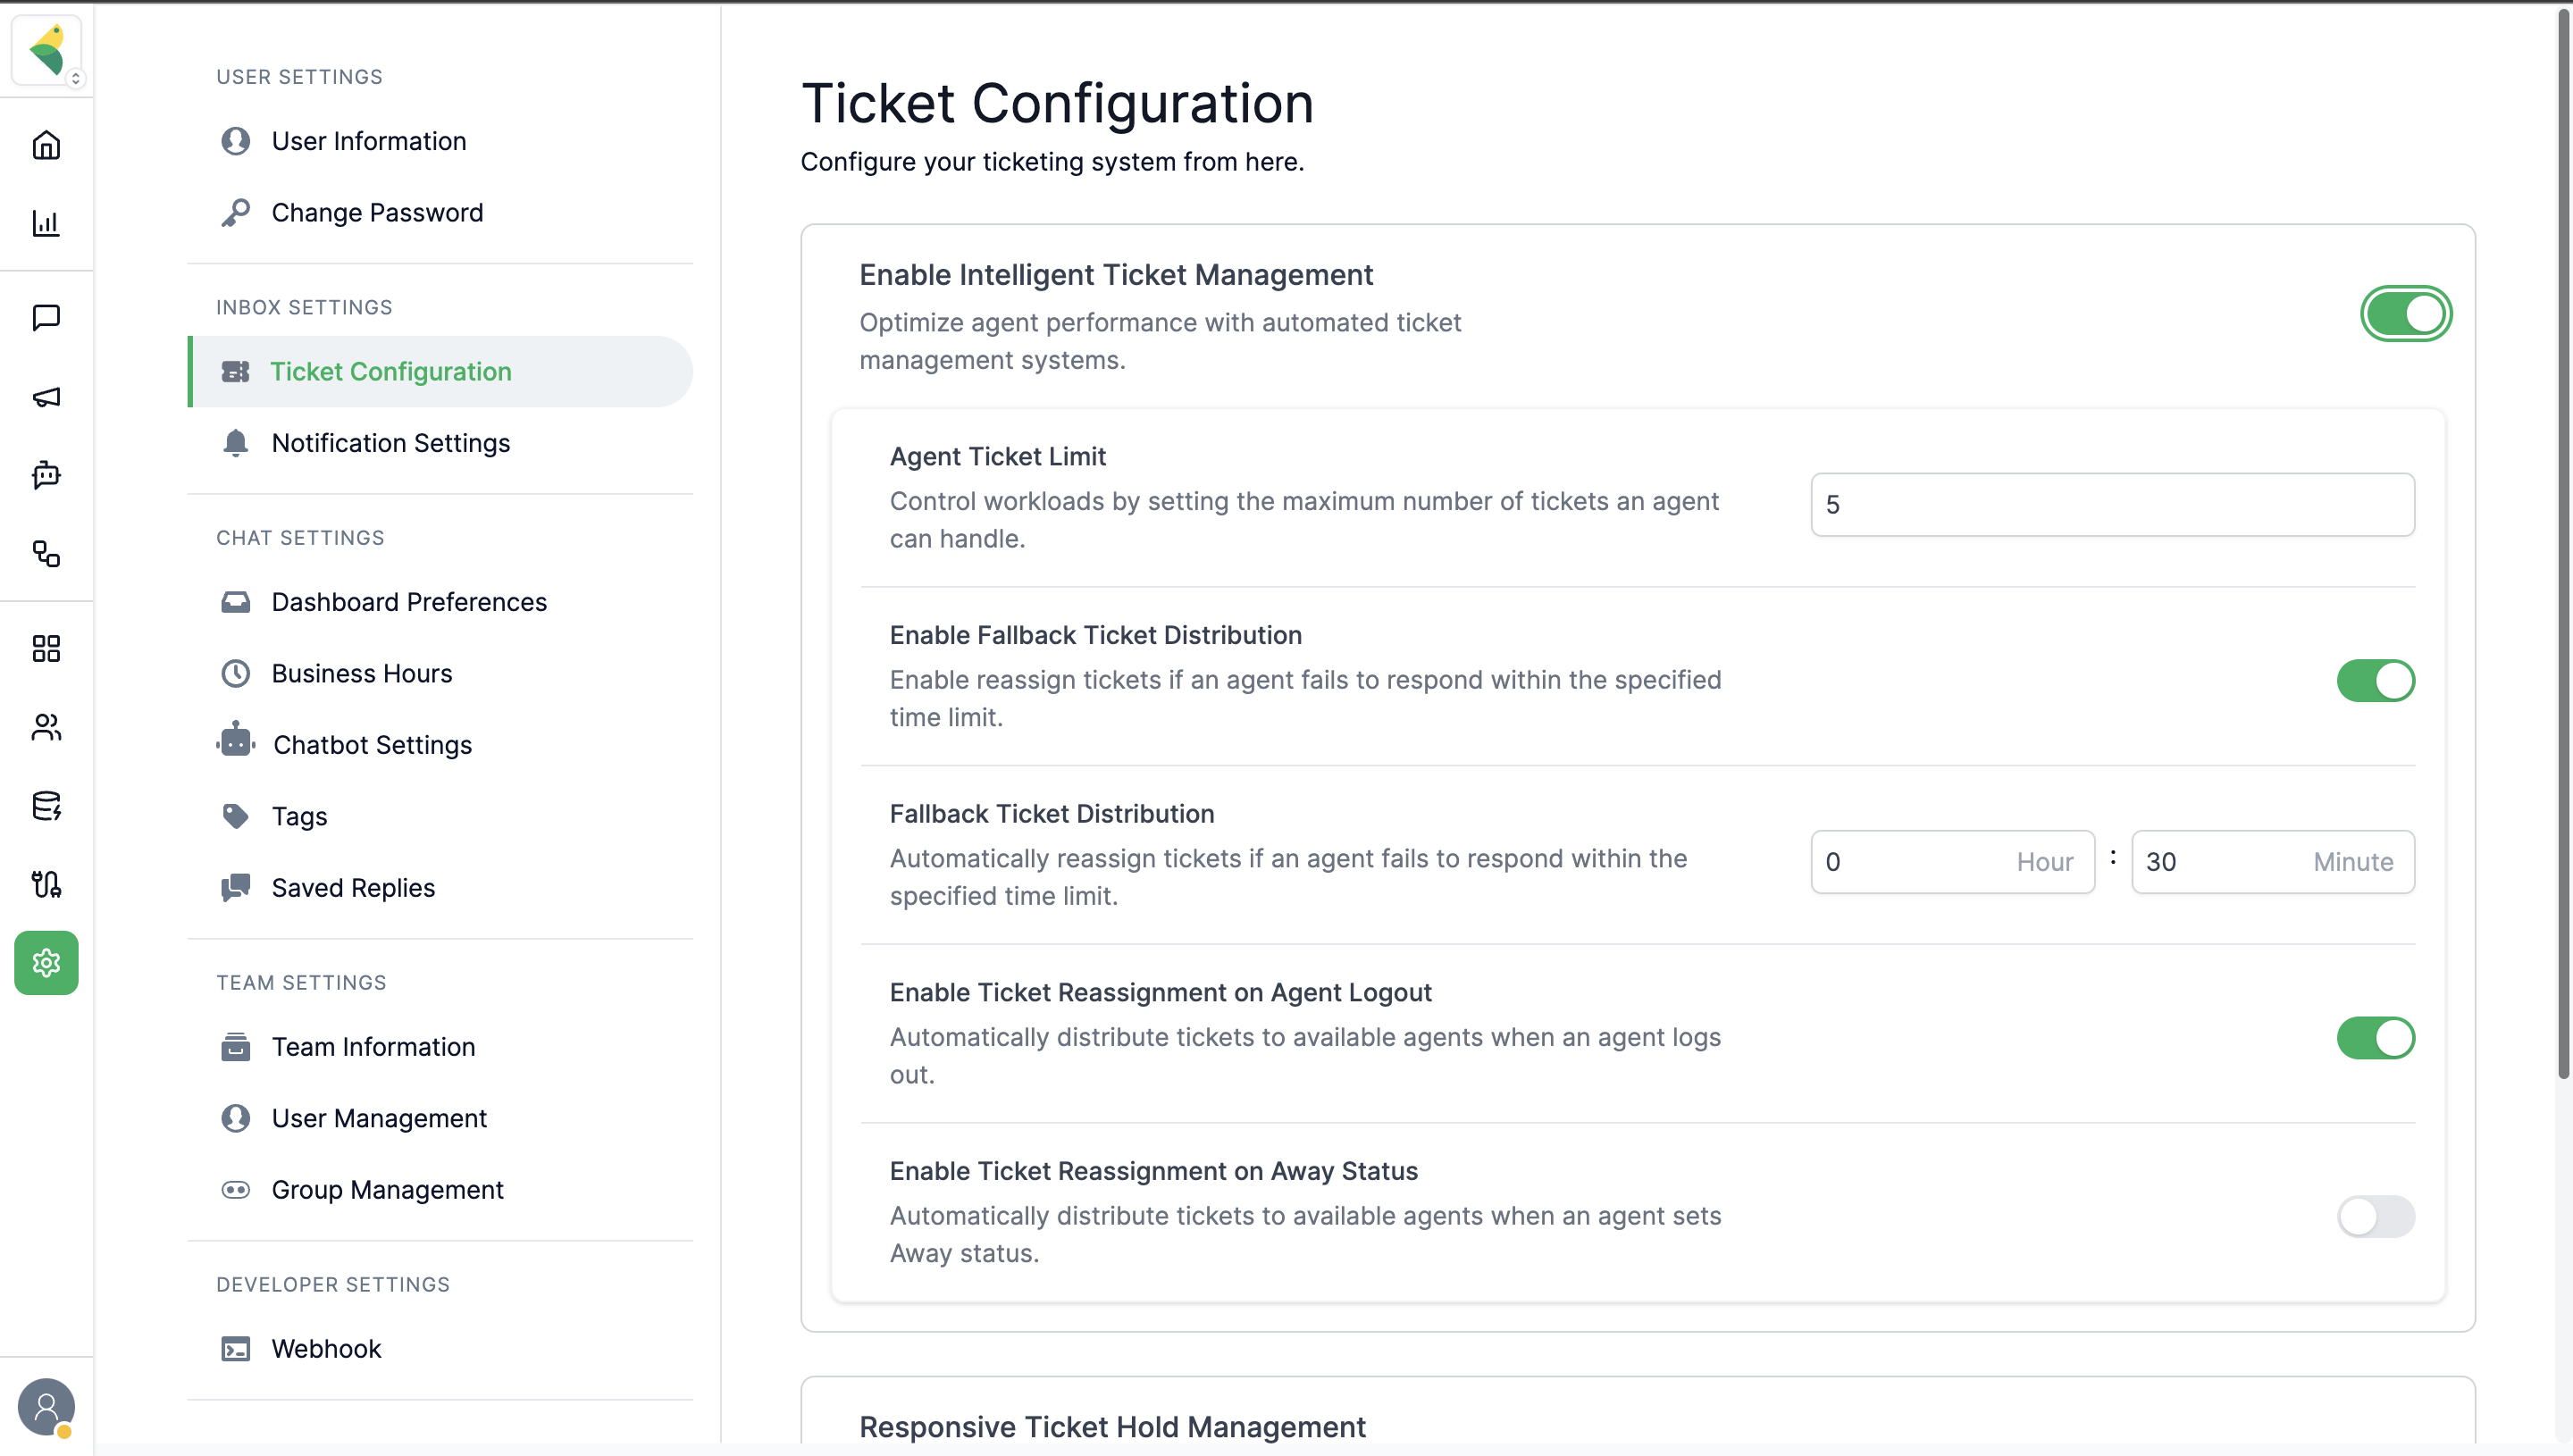Open the home icon in left rail
The image size is (2573, 1456).
point(46,145)
